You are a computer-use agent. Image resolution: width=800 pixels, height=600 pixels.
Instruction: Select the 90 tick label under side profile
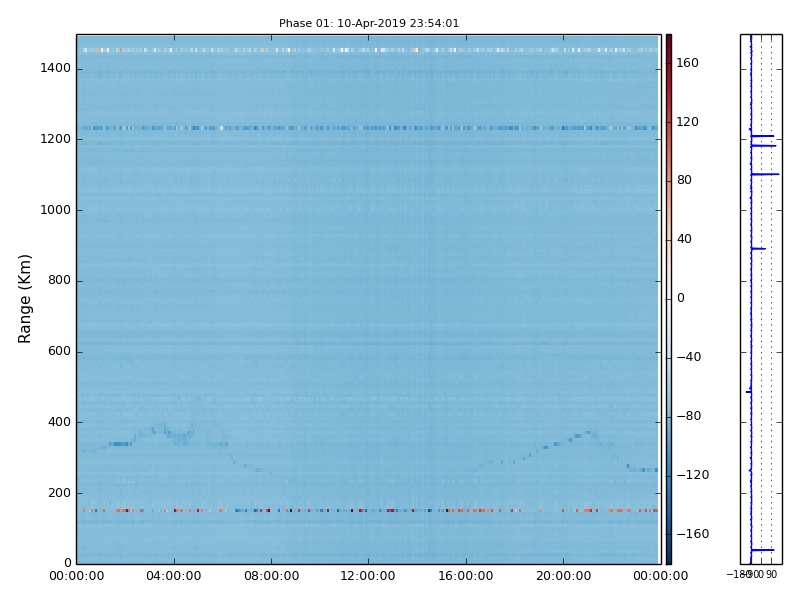771,574
